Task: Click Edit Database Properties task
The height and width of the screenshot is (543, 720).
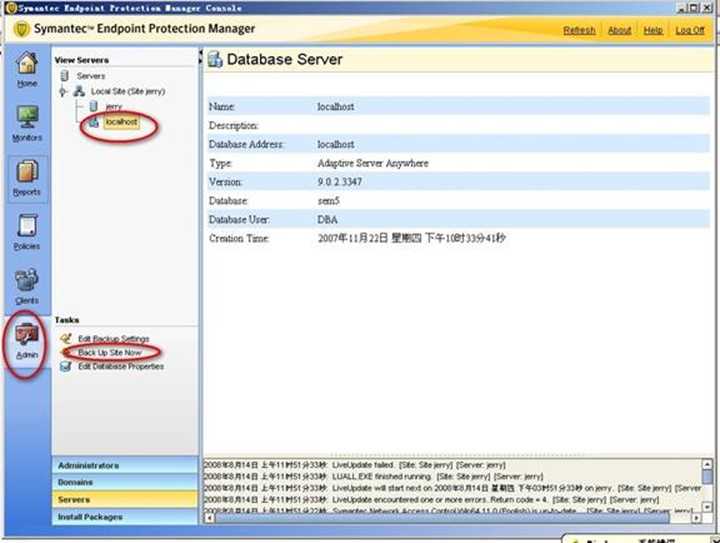Action: coord(121,366)
